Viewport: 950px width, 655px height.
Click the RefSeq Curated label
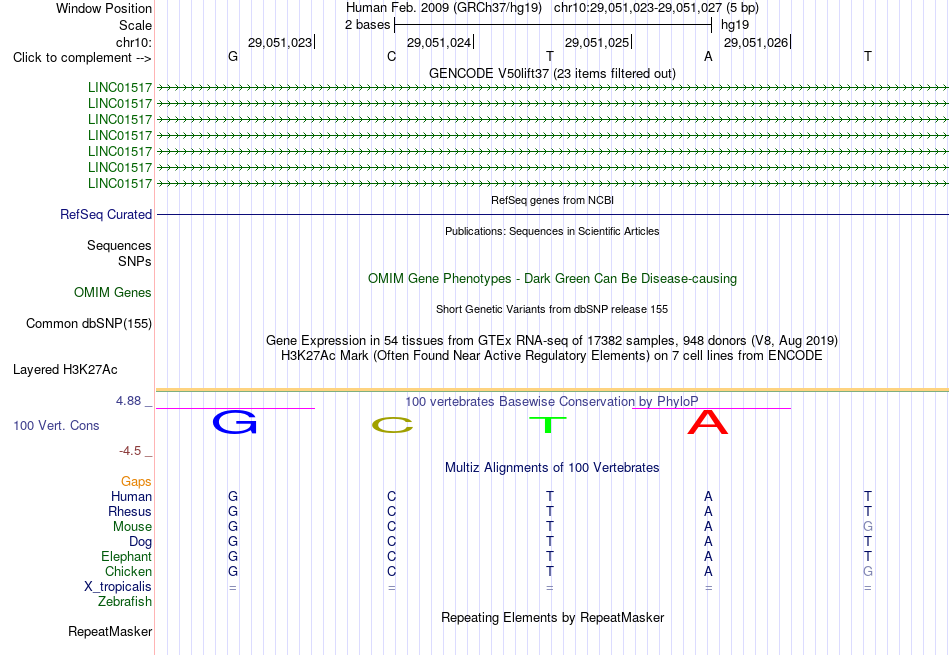pyautogui.click(x=106, y=214)
